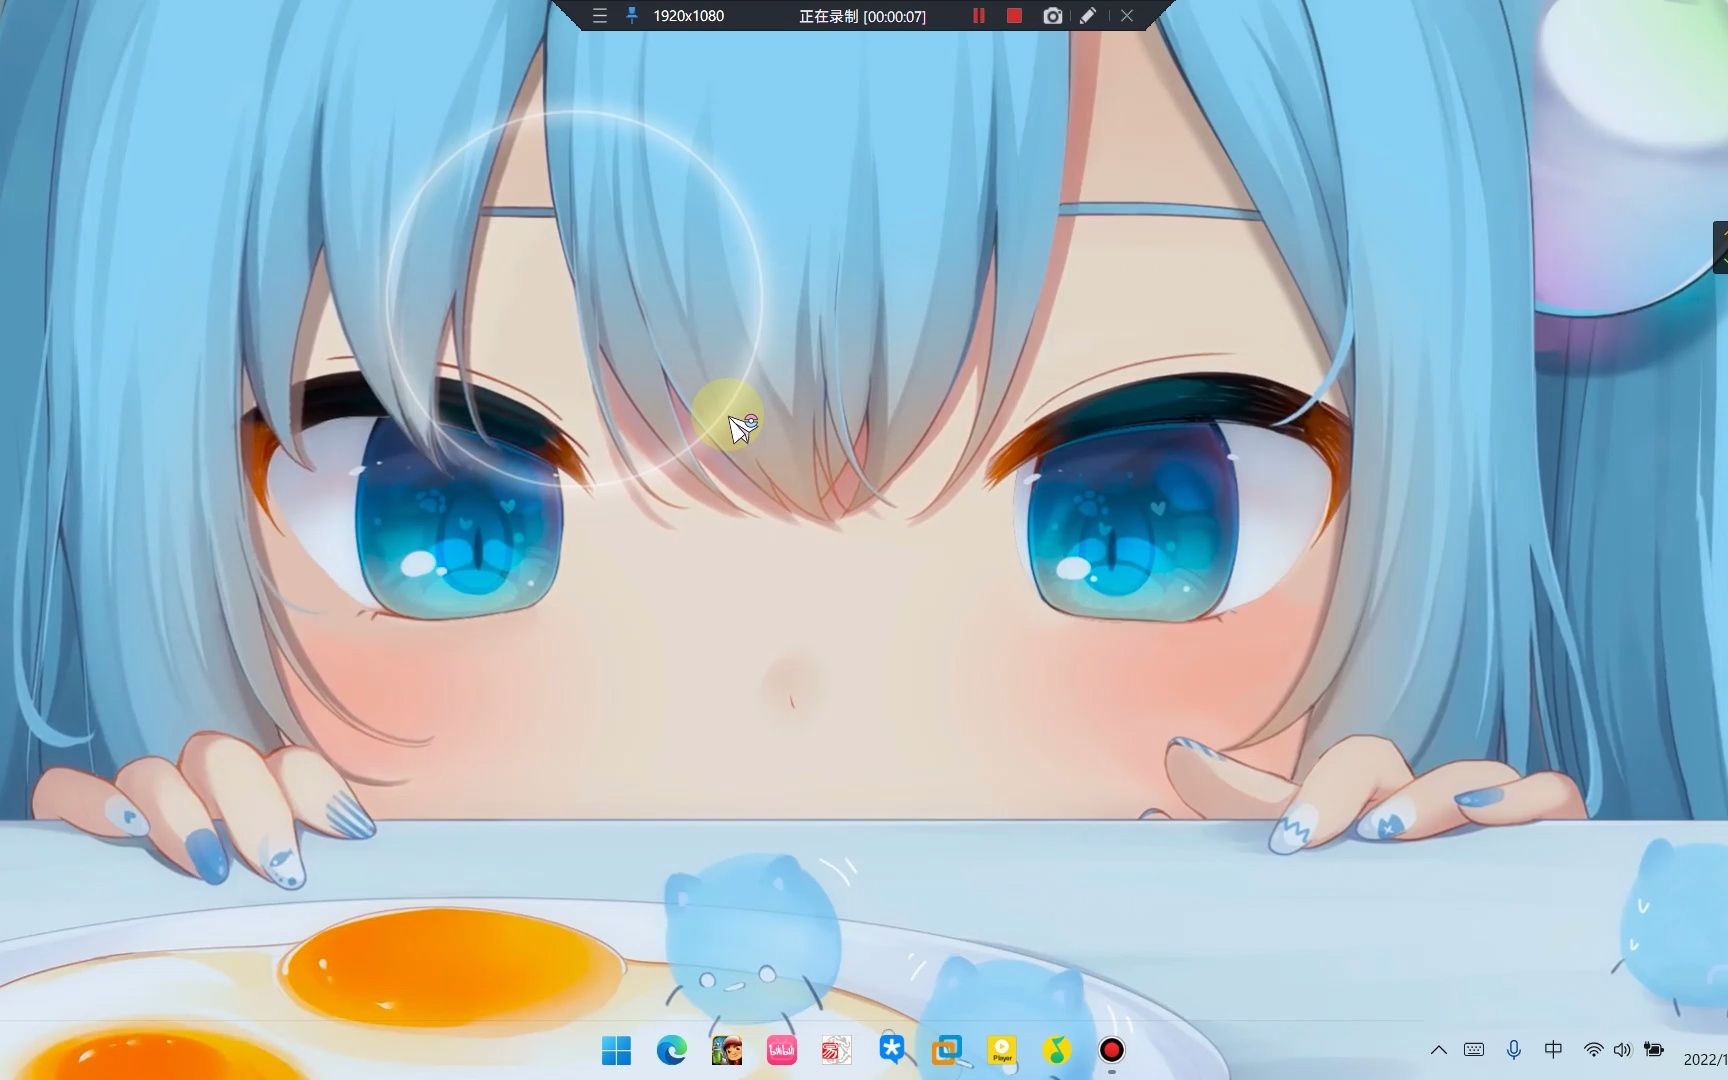Click the microphone tray icon
This screenshot has height=1080, width=1728.
click(1514, 1050)
